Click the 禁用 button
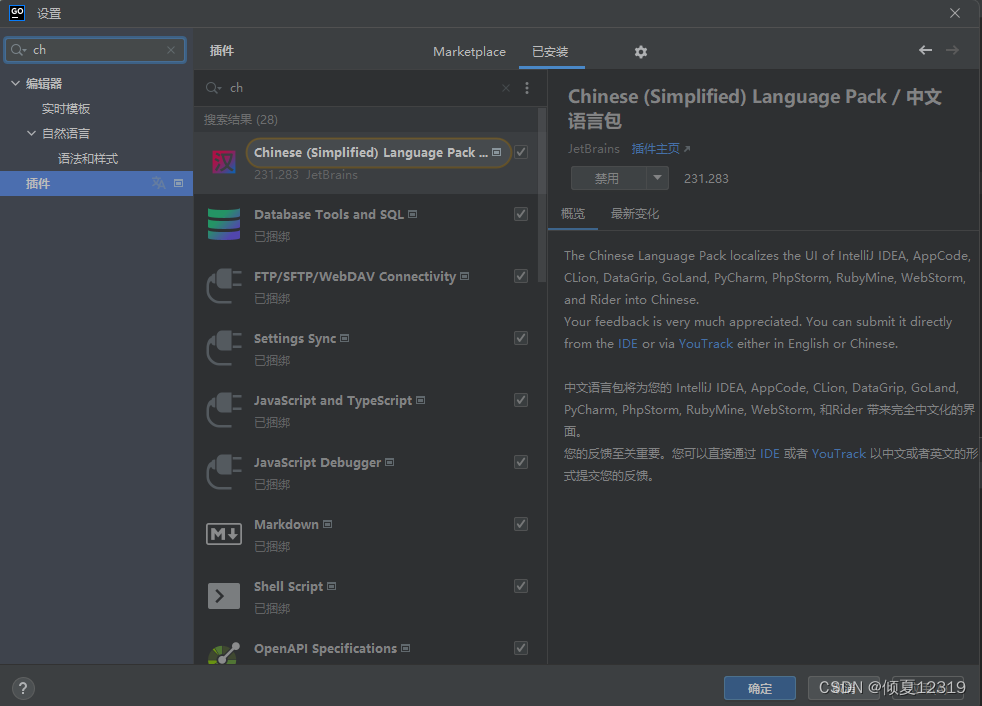 [x=608, y=178]
